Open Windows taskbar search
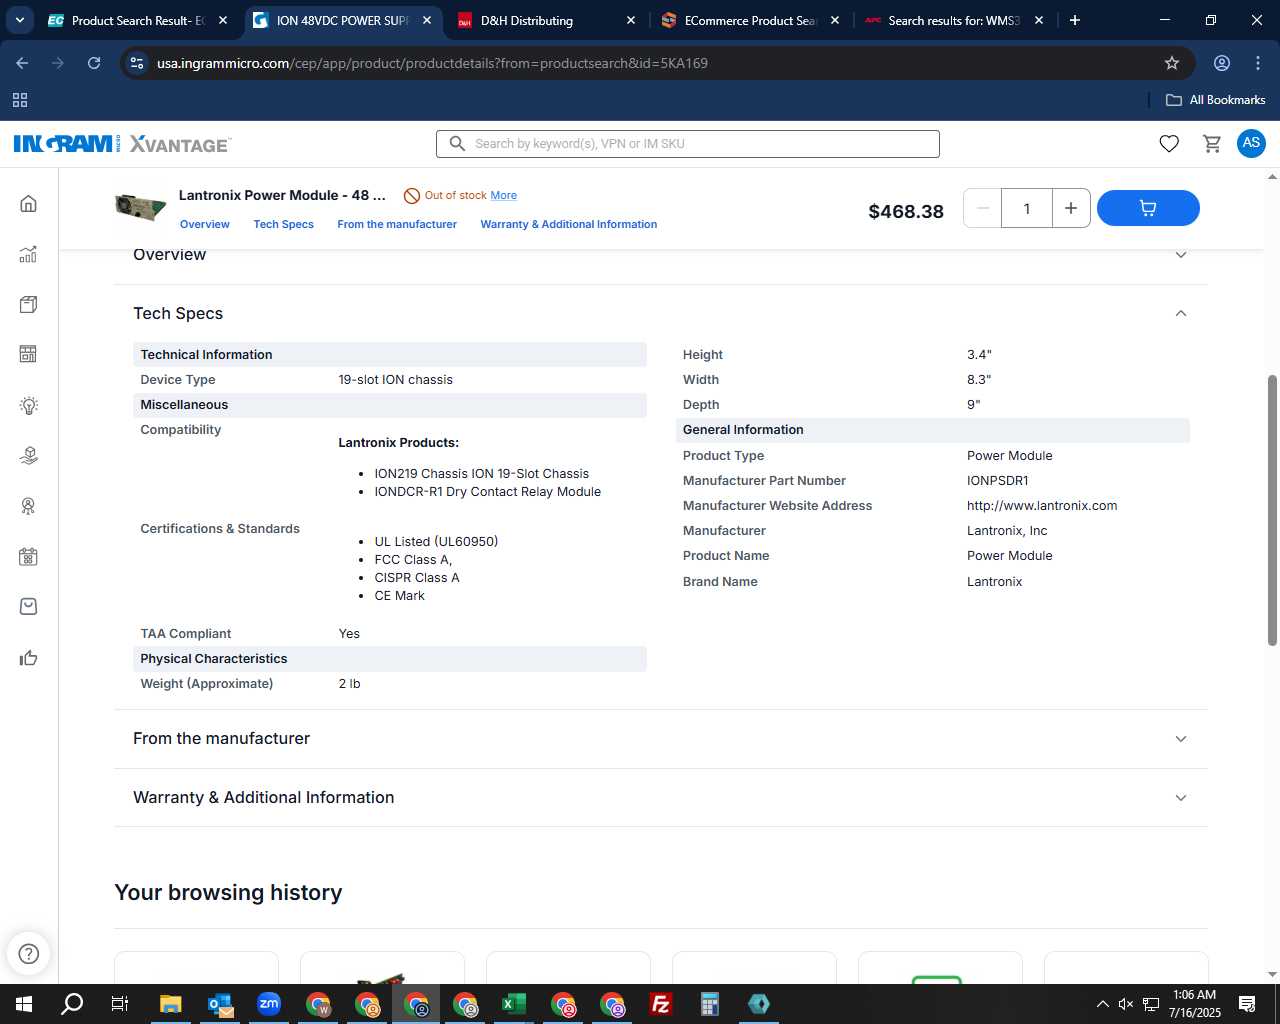The width and height of the screenshot is (1280, 1024). click(x=72, y=1004)
